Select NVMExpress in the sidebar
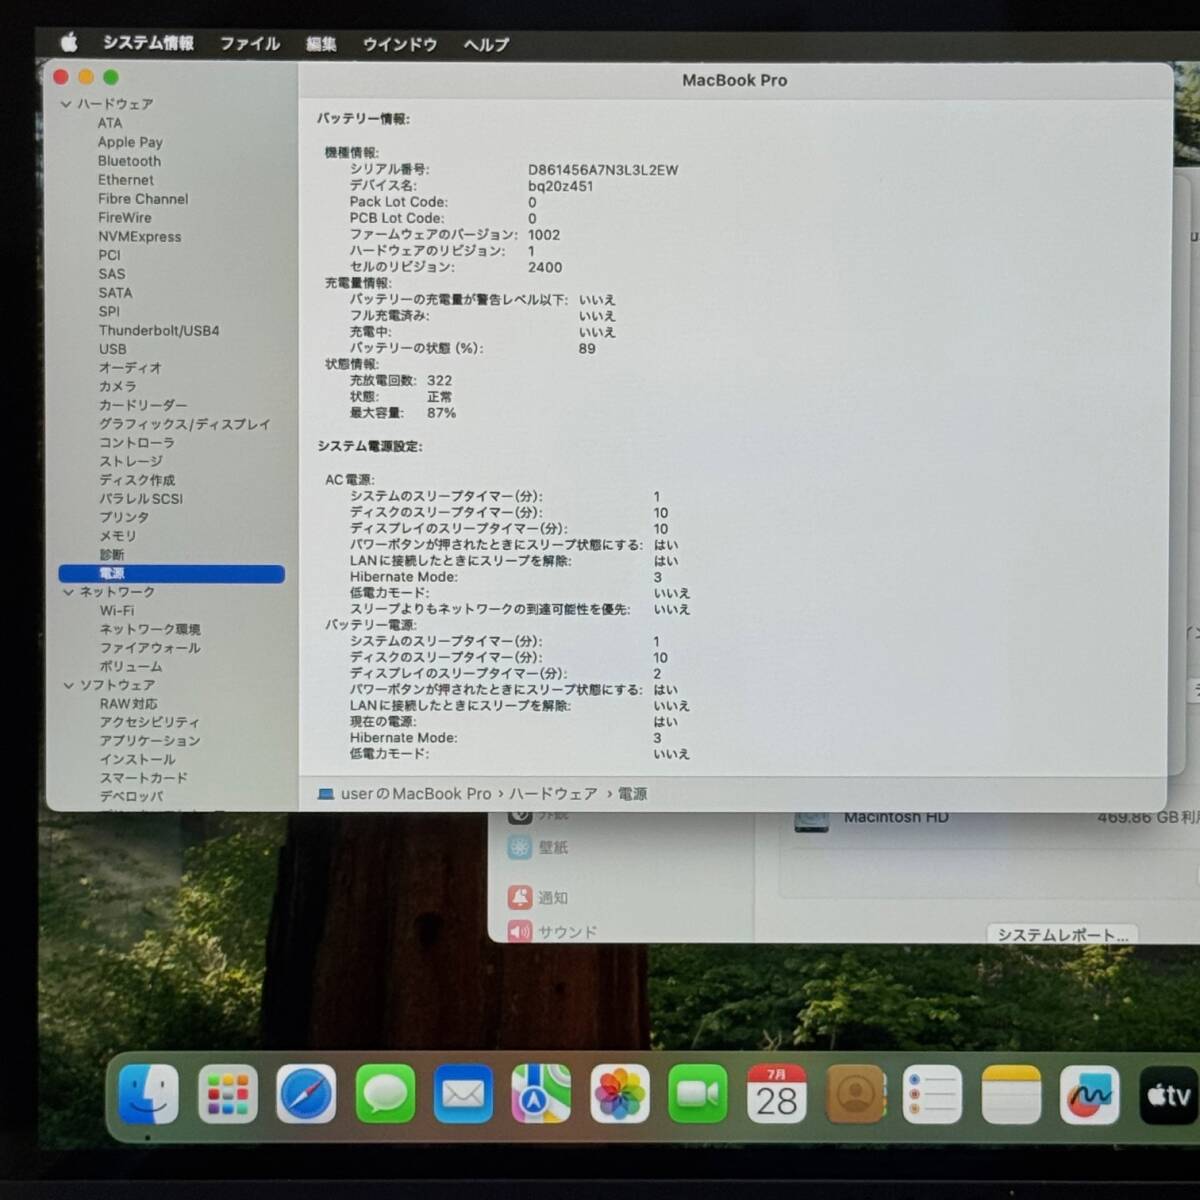The width and height of the screenshot is (1200, 1200). coord(140,236)
